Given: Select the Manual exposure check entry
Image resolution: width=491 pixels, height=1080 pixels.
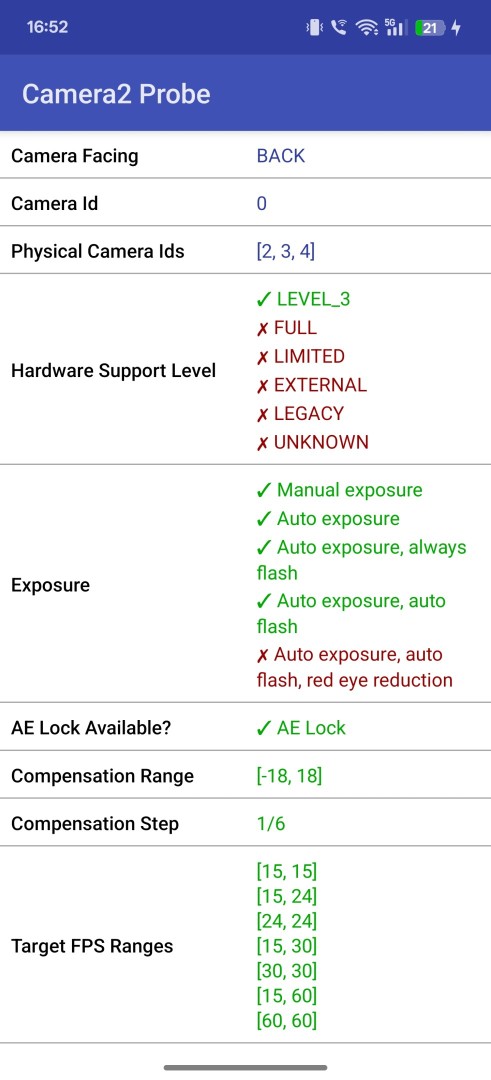Looking at the screenshot, I should (339, 490).
